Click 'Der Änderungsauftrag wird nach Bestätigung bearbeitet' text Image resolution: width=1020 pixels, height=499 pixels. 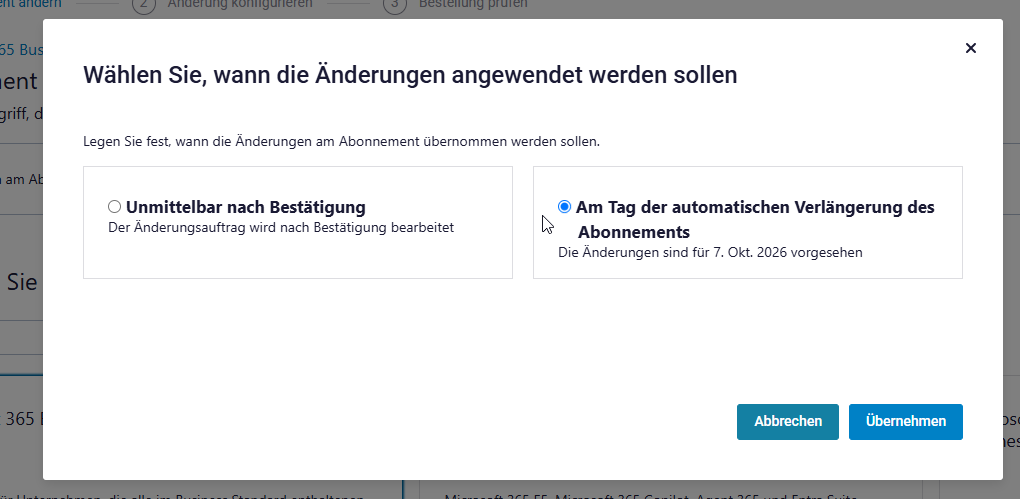pyautogui.click(x=281, y=228)
